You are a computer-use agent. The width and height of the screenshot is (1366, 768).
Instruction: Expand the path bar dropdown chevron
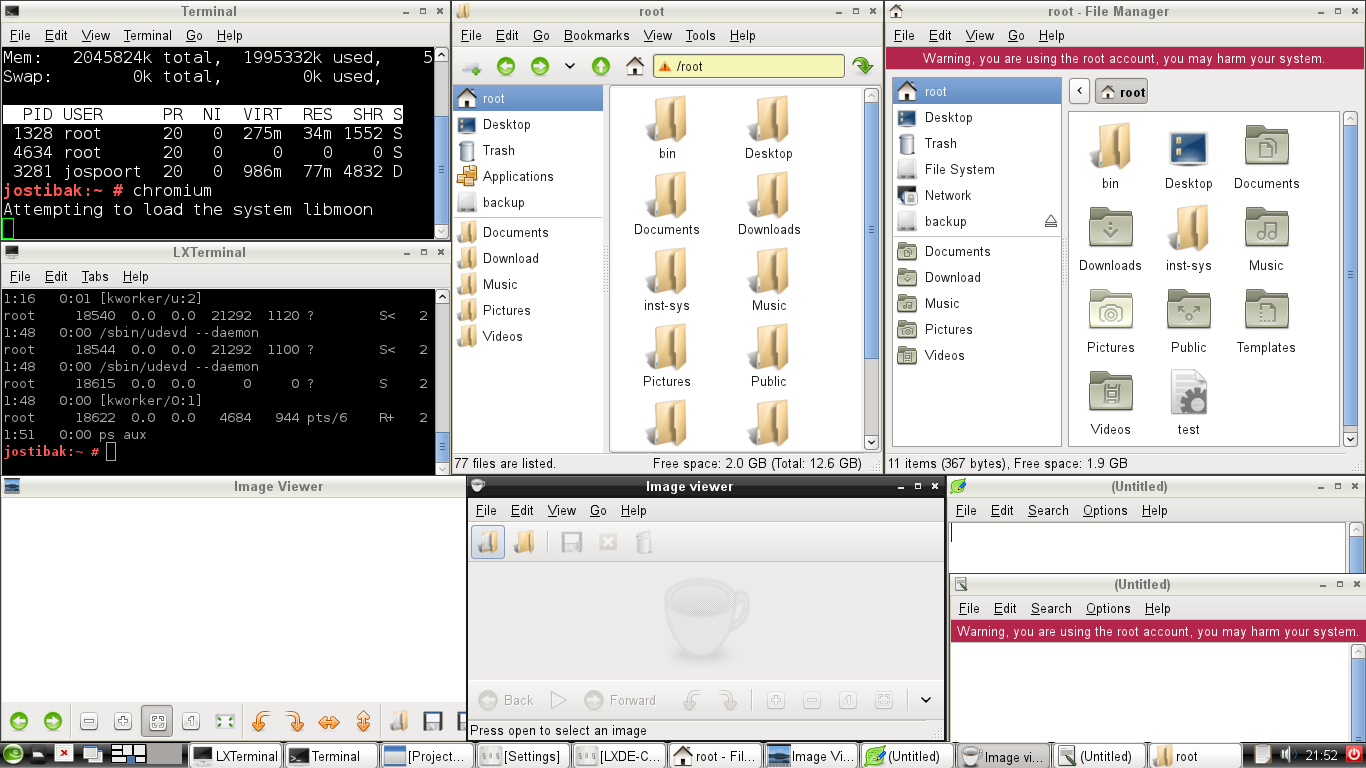point(571,65)
